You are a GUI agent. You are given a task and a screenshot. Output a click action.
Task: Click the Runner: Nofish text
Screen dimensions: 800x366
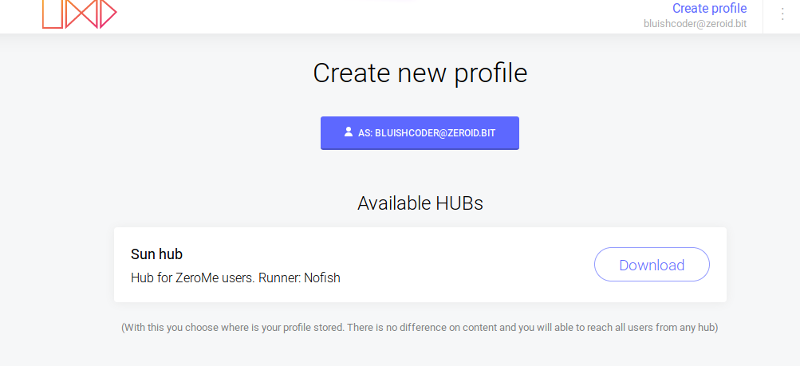[x=299, y=278]
